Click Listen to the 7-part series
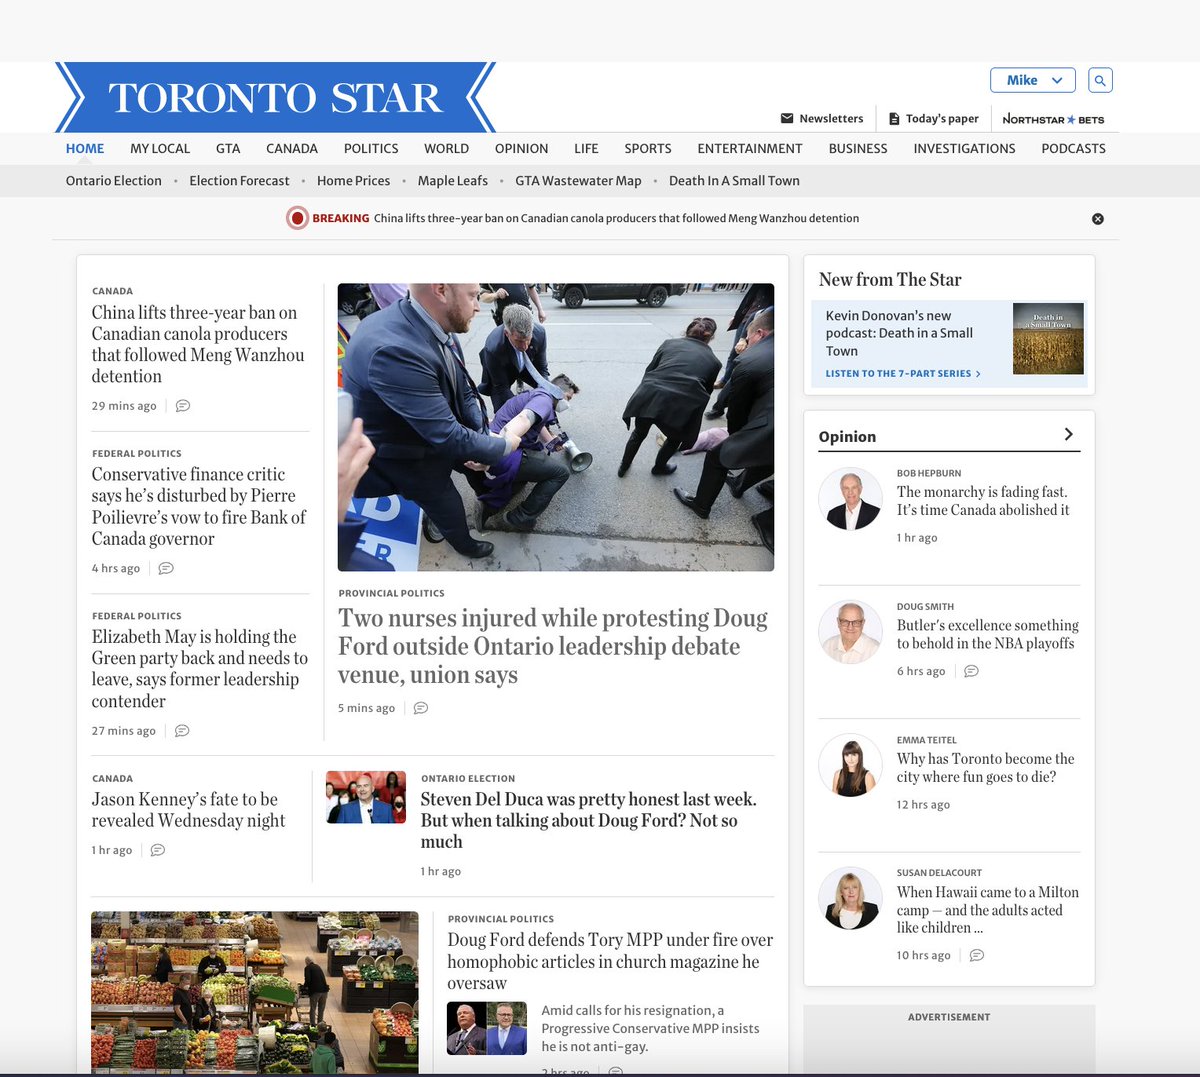 903,373
